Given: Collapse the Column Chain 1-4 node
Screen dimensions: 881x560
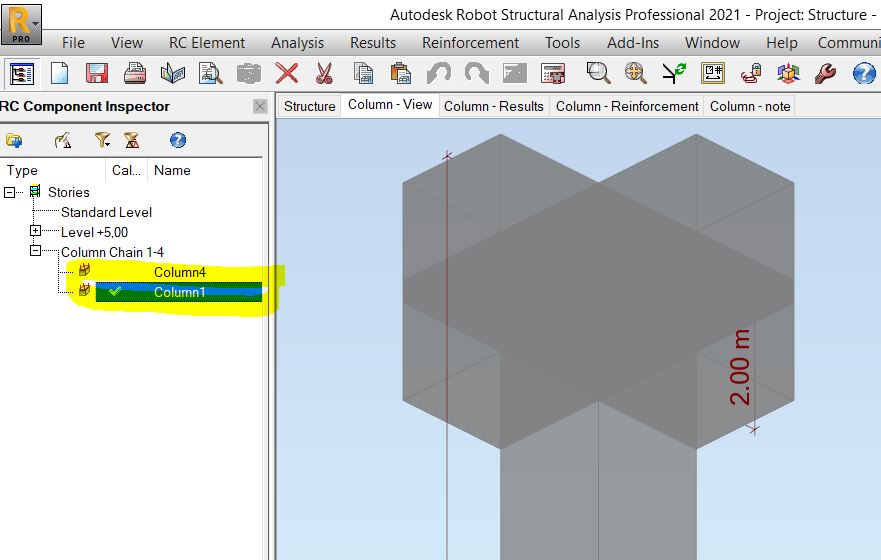Looking at the screenshot, I should tap(35, 250).
